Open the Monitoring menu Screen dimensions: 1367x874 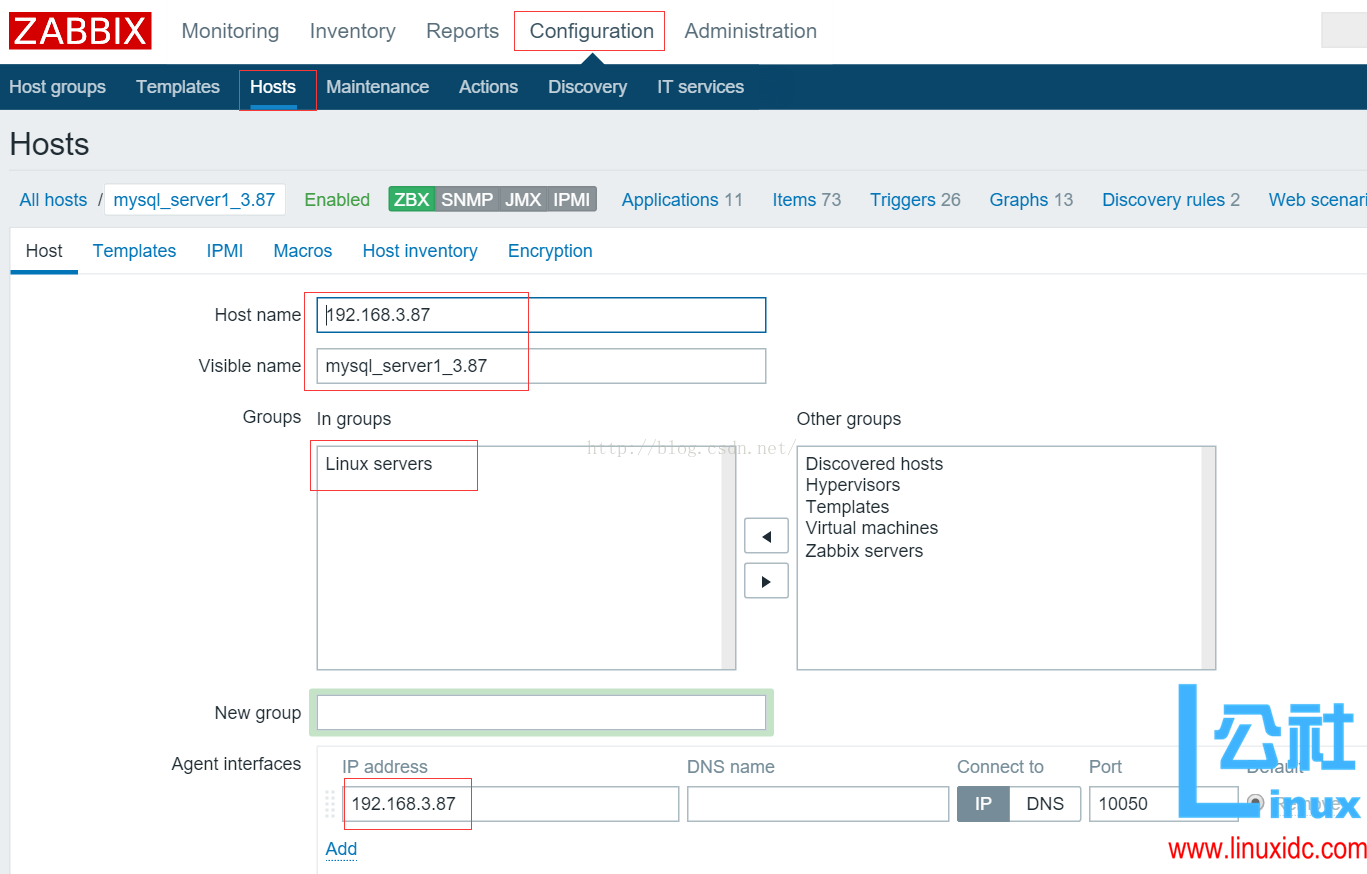click(x=229, y=31)
